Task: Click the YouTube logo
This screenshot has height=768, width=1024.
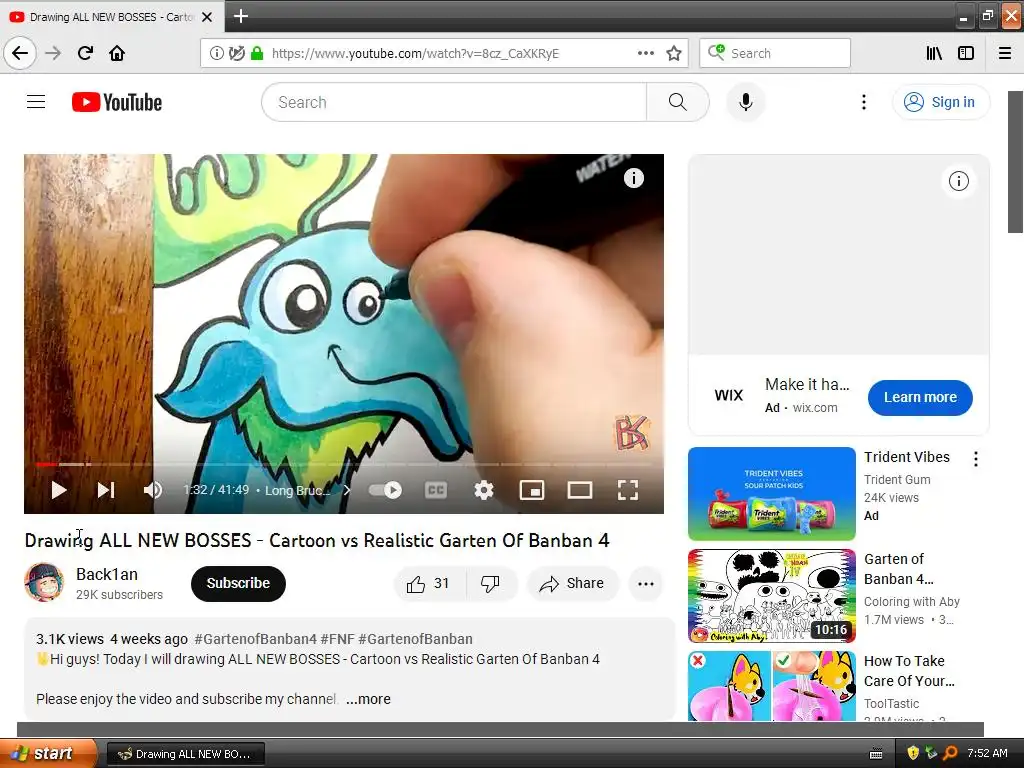Action: click(x=117, y=102)
